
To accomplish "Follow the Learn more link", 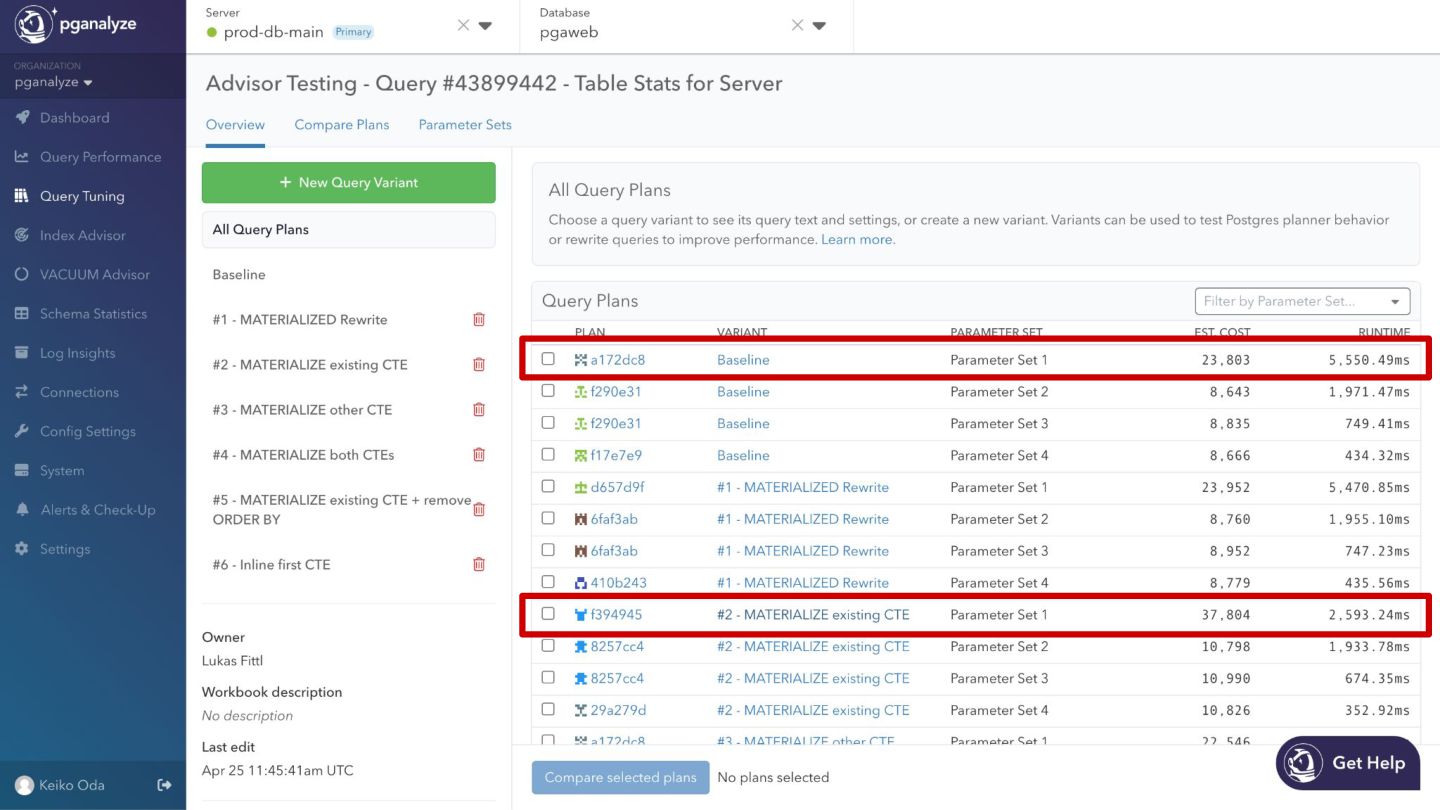I will pyautogui.click(x=858, y=240).
